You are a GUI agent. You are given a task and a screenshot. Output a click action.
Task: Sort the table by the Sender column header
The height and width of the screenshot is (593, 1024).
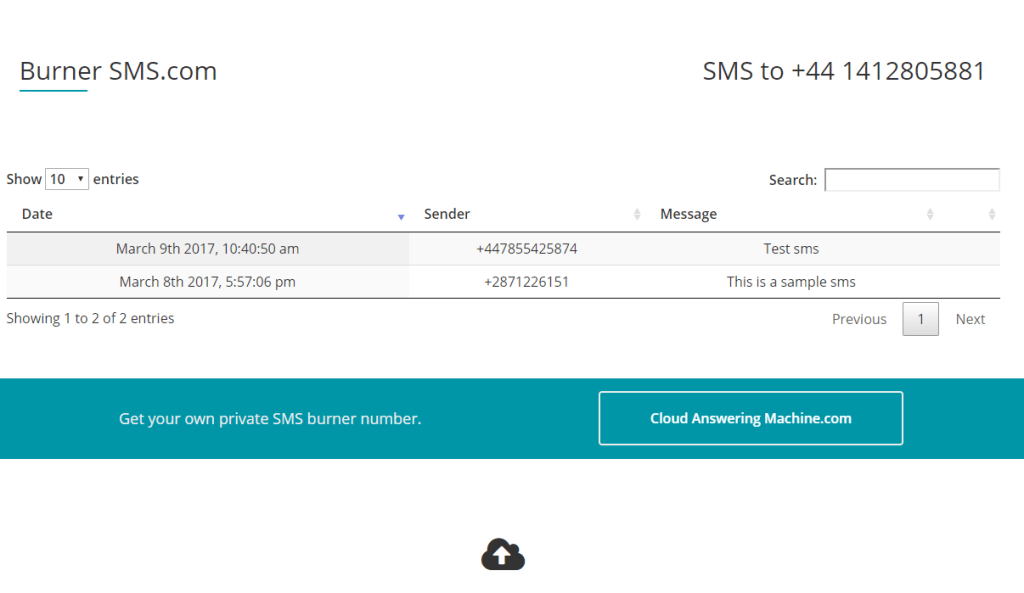(x=447, y=213)
